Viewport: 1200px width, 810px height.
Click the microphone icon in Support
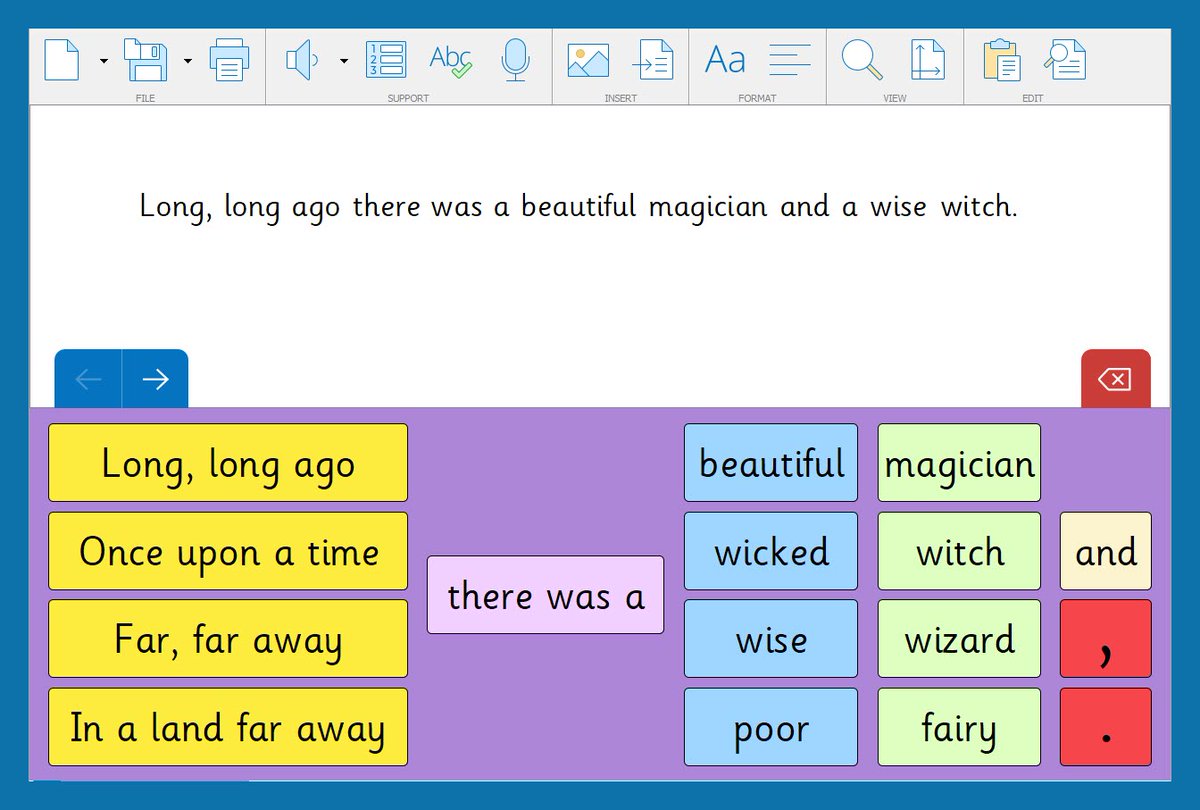[x=515, y=60]
